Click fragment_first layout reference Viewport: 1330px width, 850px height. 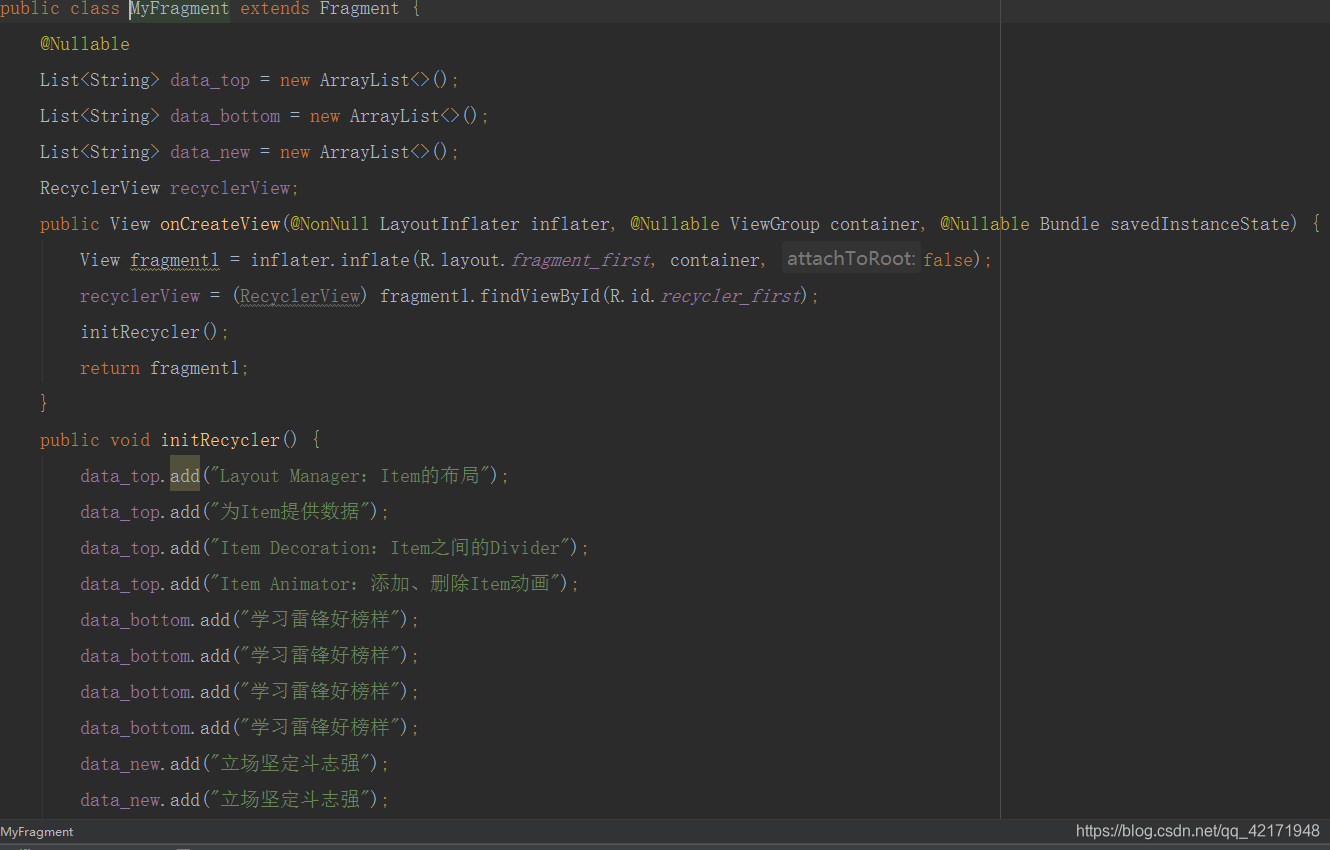tap(580, 260)
